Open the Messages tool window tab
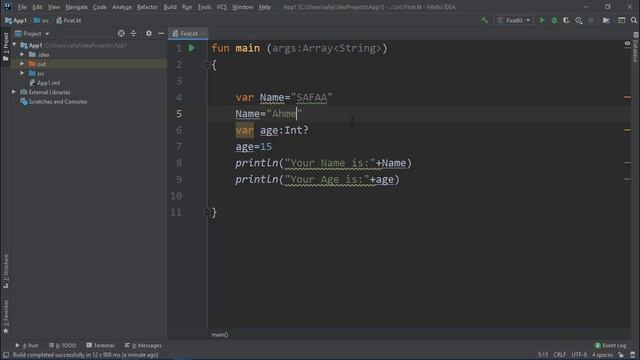The image size is (640, 360). (143, 345)
